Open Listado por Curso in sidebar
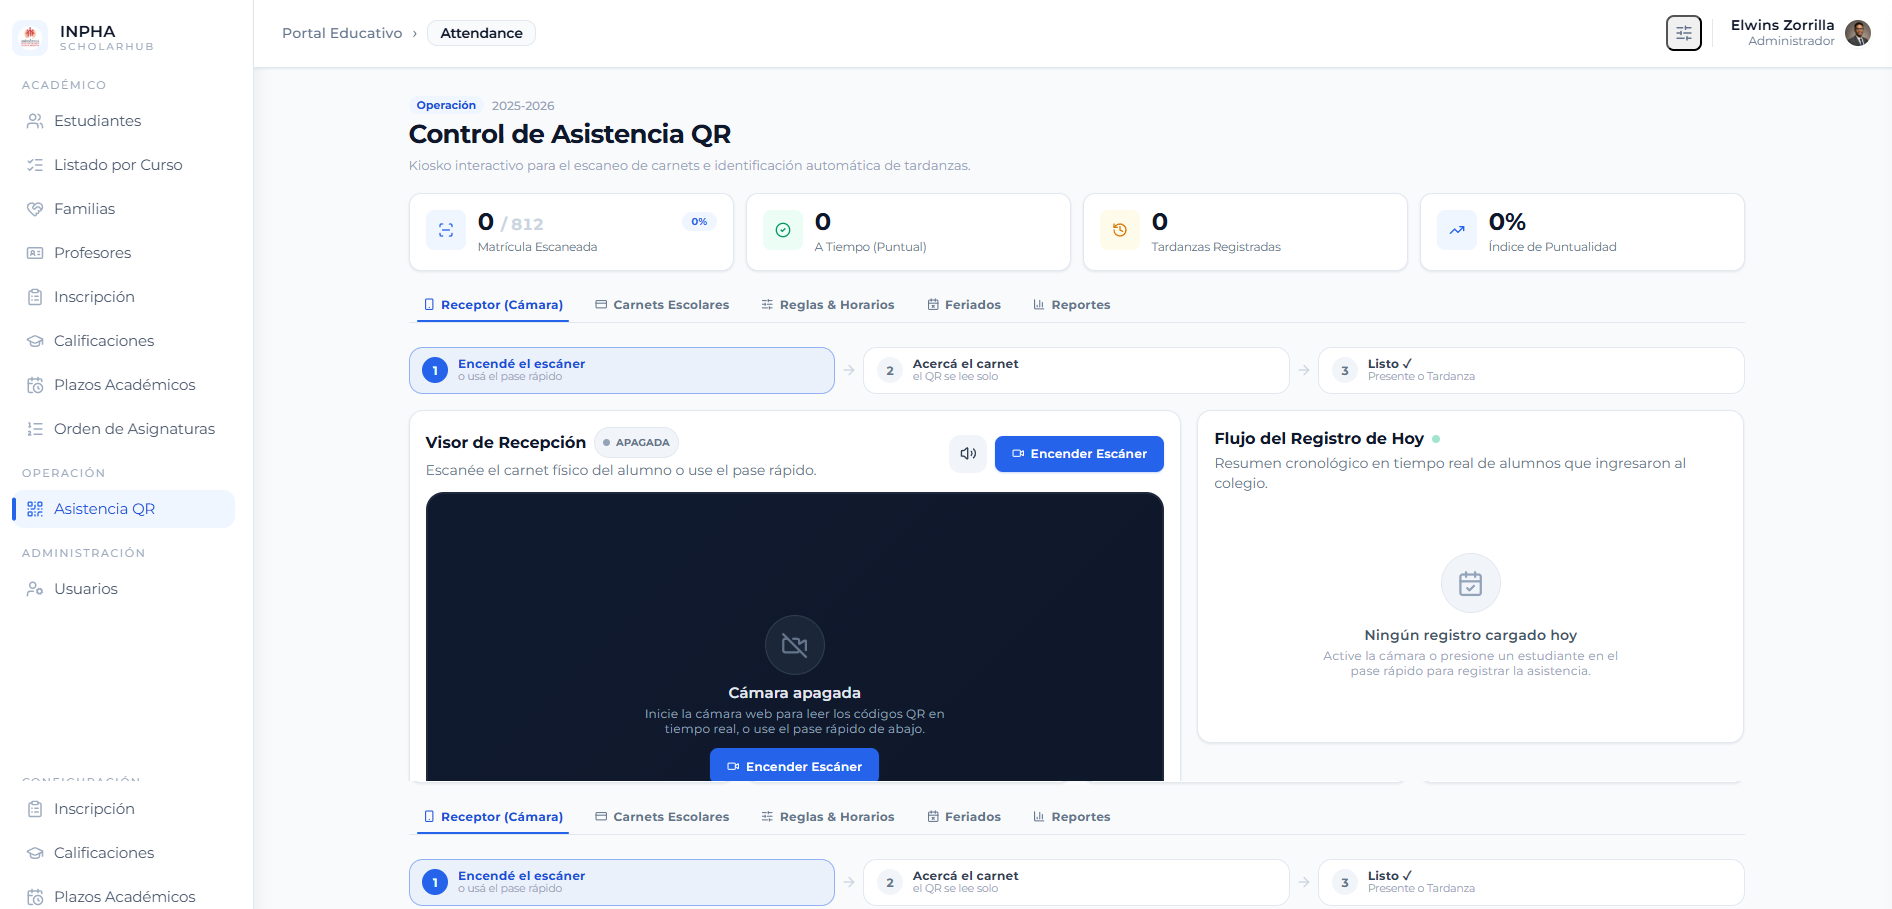 click(123, 165)
